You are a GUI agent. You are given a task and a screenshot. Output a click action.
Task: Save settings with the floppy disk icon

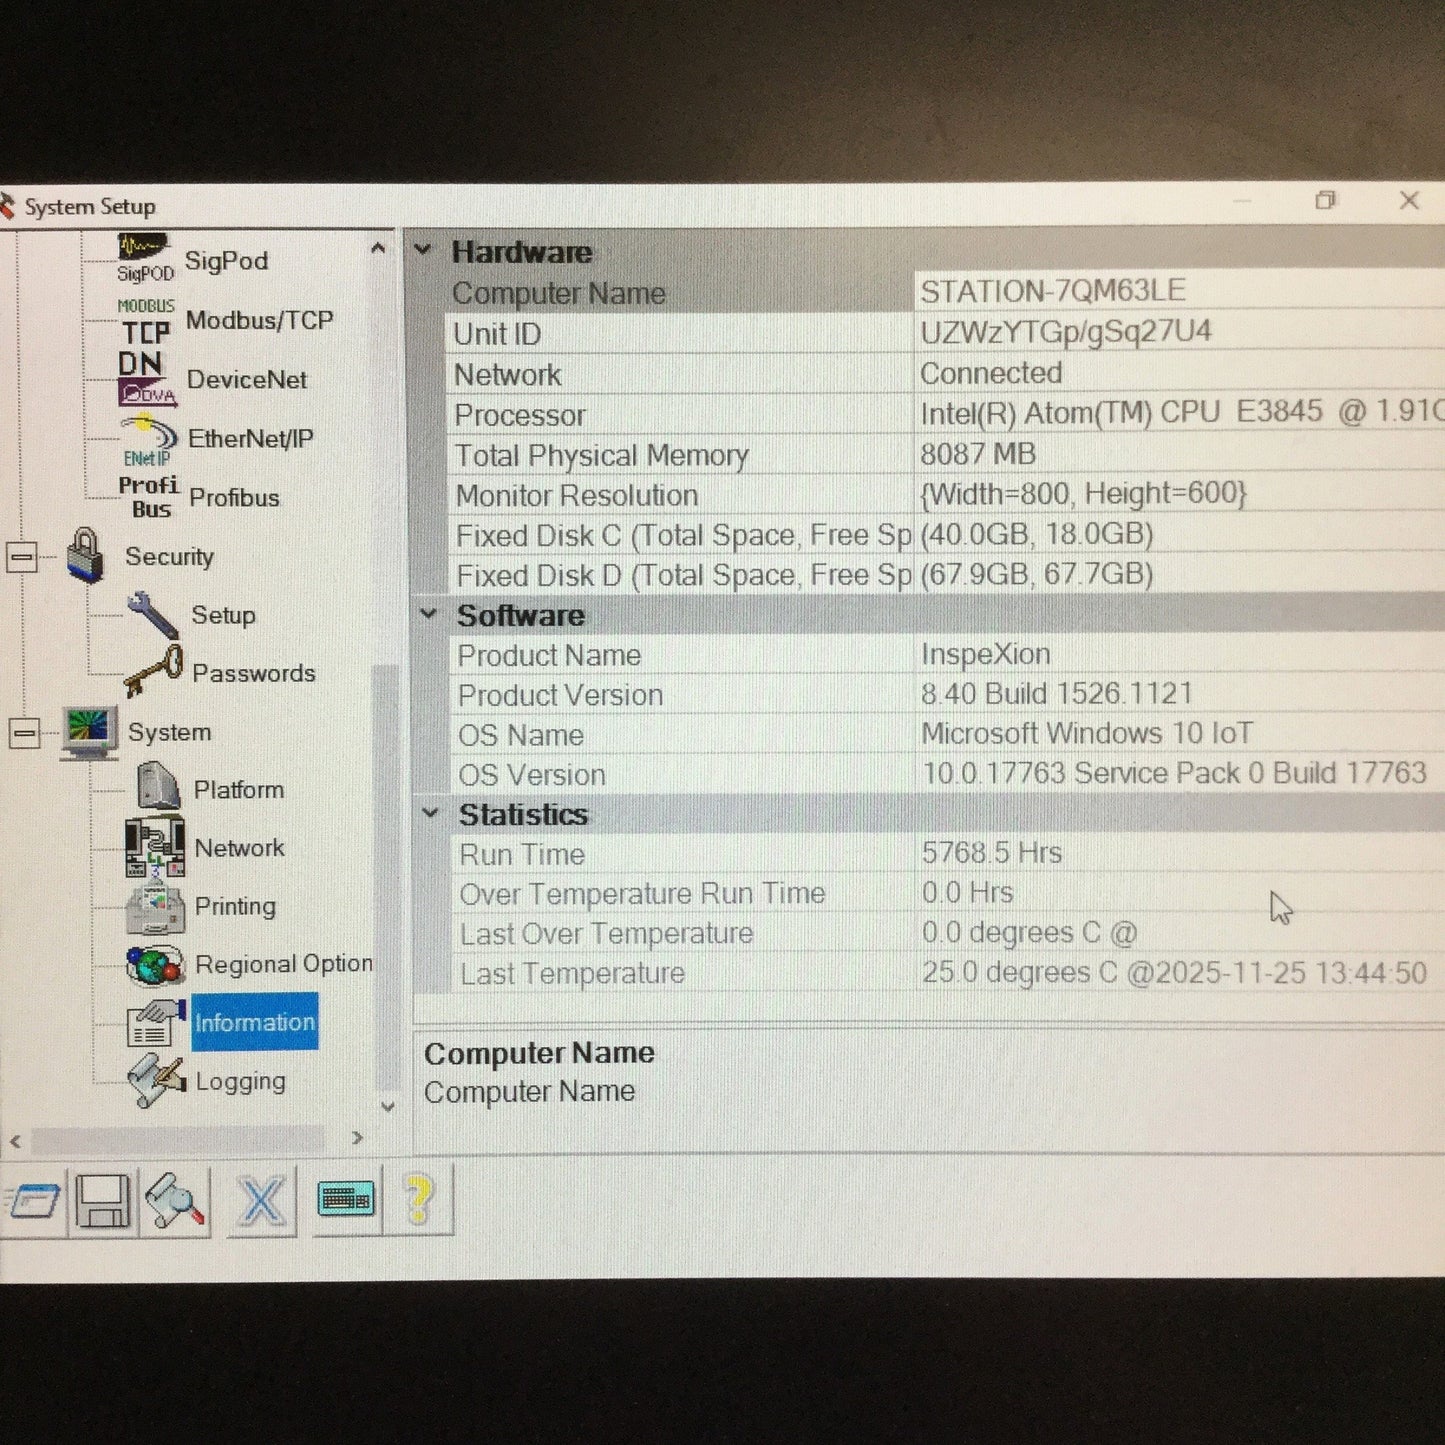[x=103, y=1201]
